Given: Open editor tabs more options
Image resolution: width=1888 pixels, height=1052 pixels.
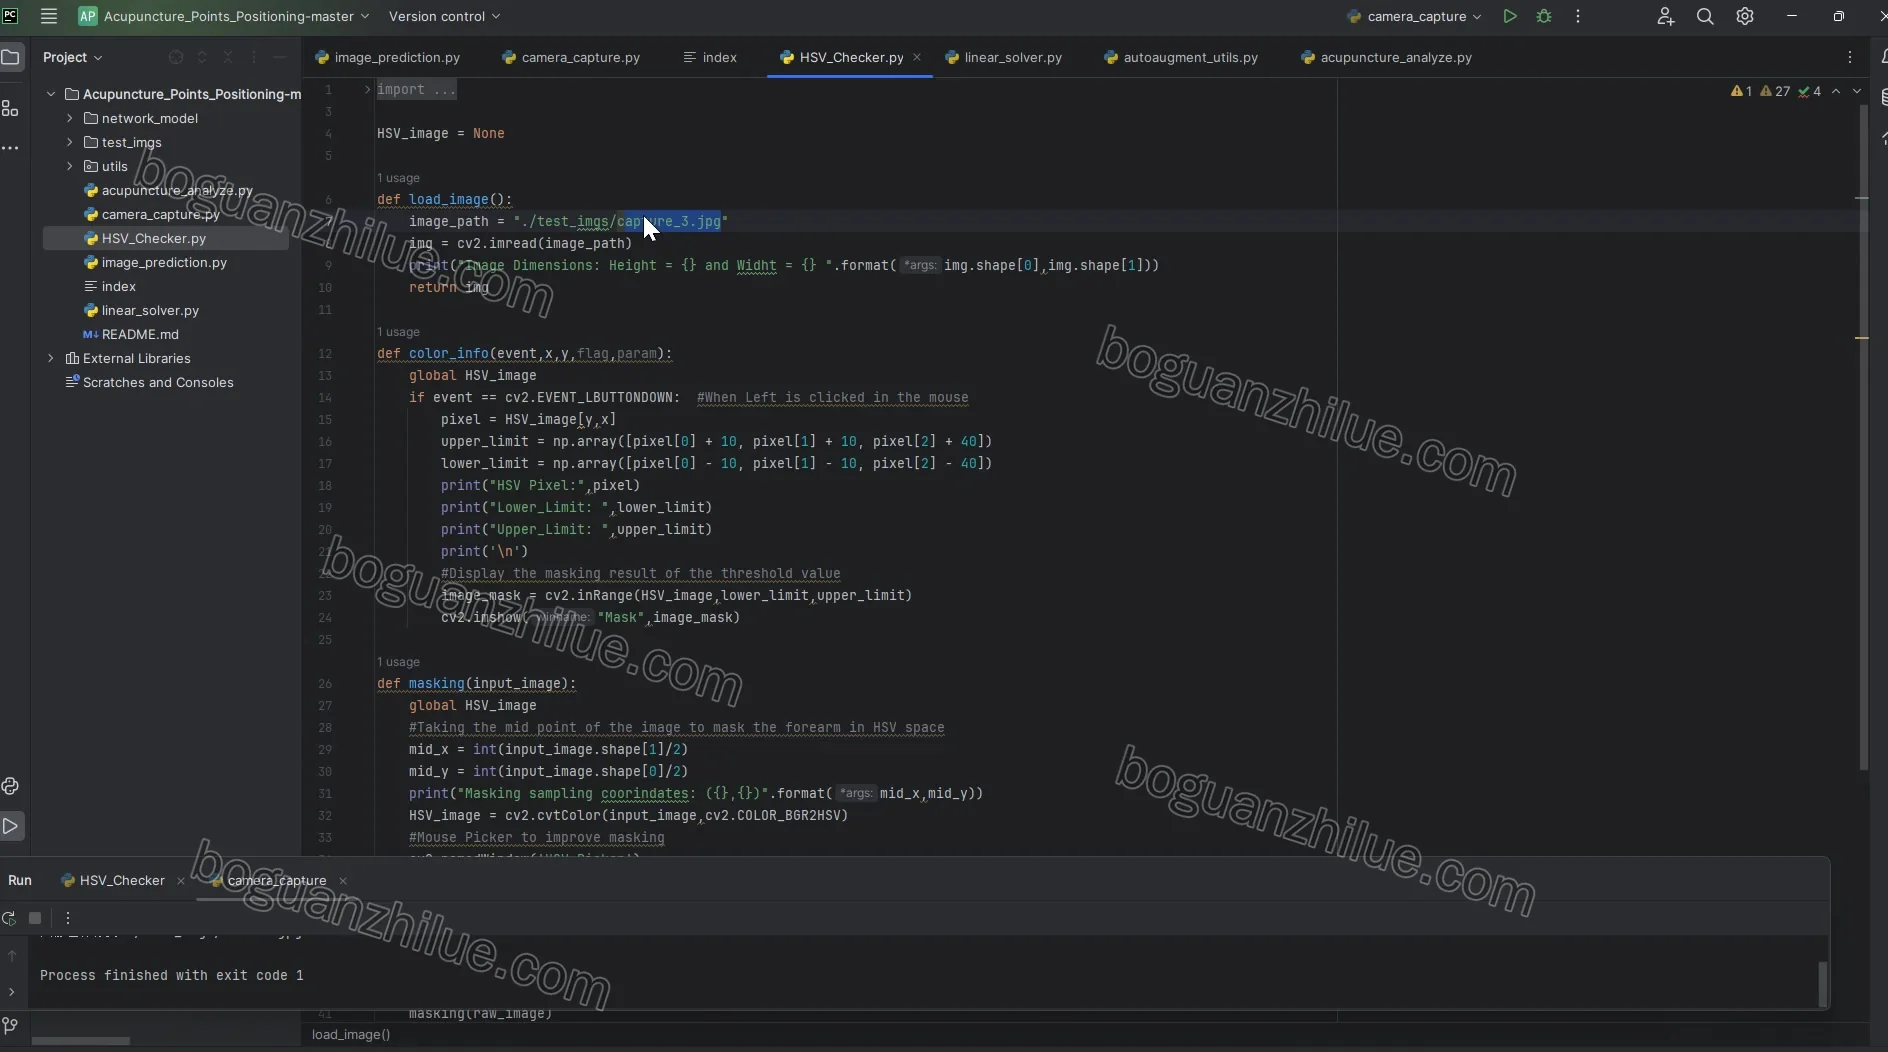Looking at the screenshot, I should 1850,57.
